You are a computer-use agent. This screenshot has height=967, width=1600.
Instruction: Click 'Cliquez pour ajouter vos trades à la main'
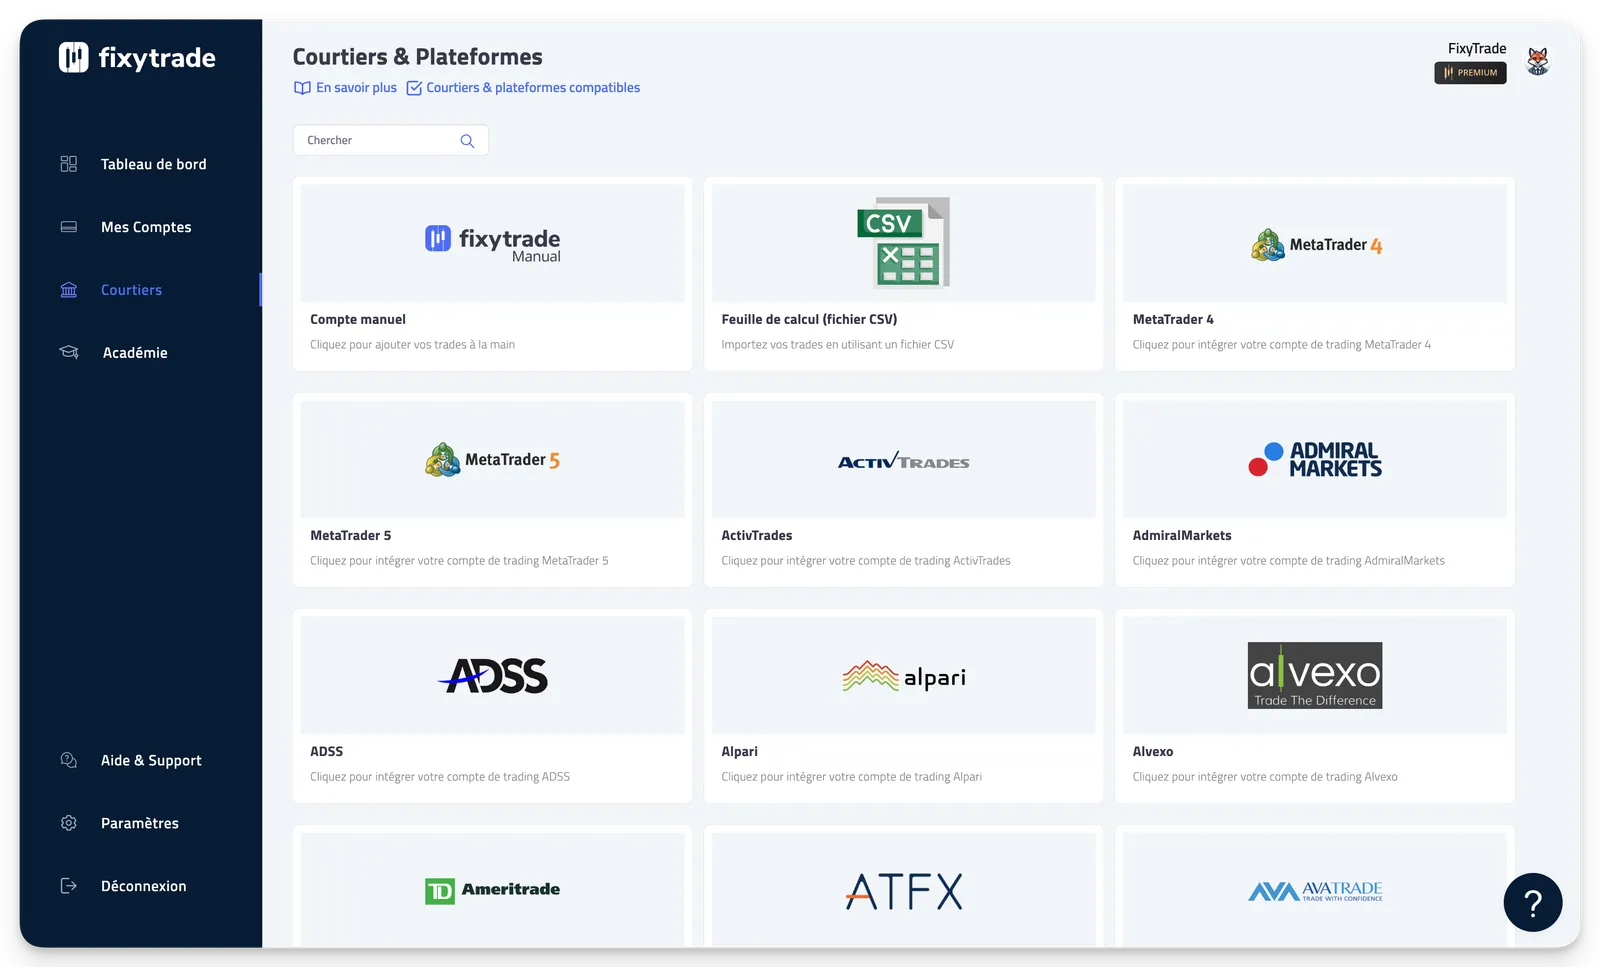pos(413,345)
